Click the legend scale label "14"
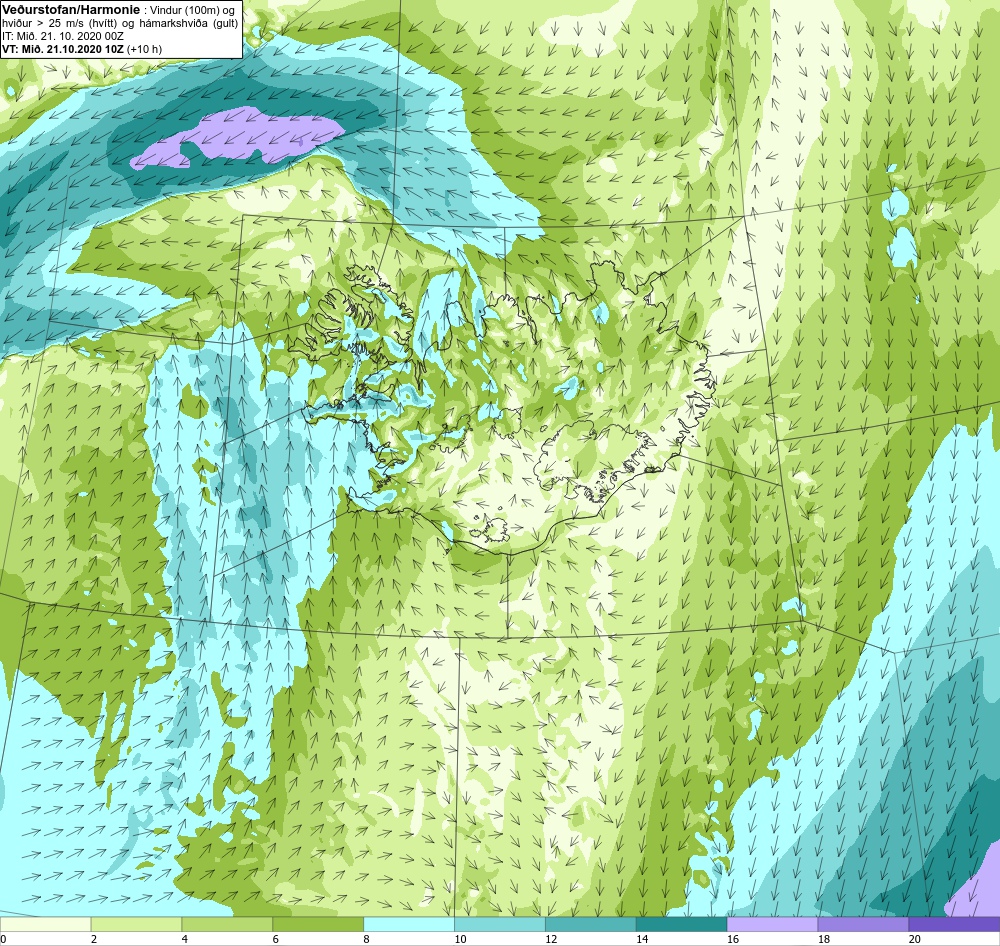The image size is (1000, 946). click(642, 939)
